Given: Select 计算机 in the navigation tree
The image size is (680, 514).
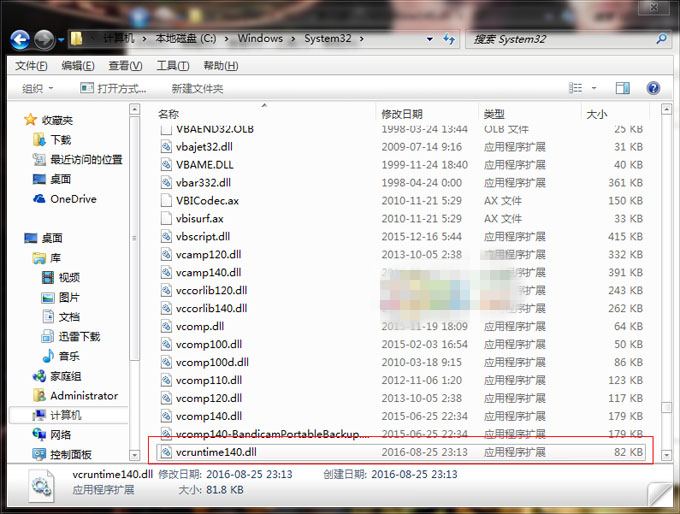Looking at the screenshot, I should [x=65, y=415].
